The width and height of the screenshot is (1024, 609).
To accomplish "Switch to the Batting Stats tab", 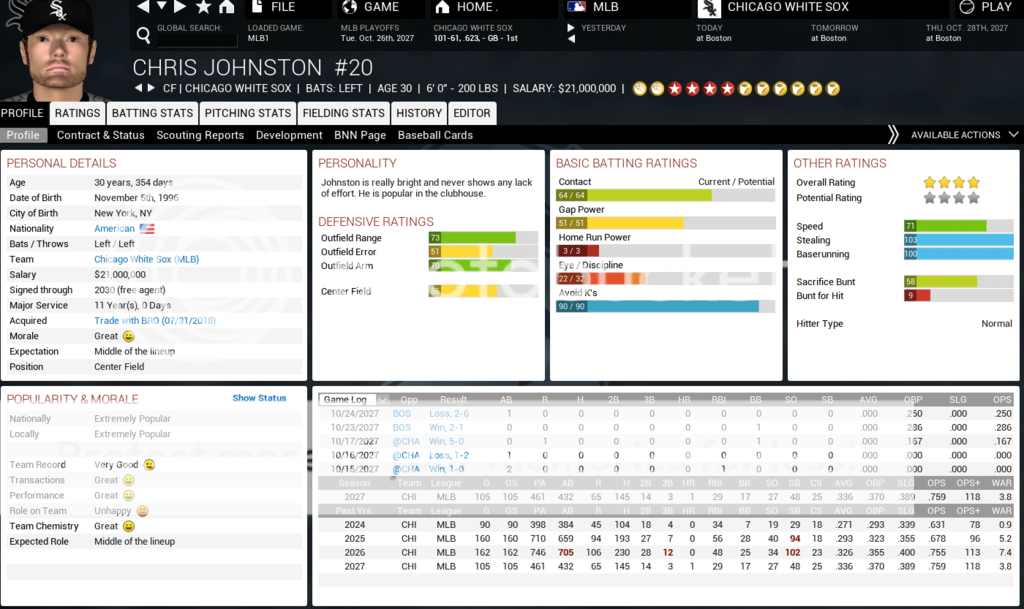I will pos(152,113).
